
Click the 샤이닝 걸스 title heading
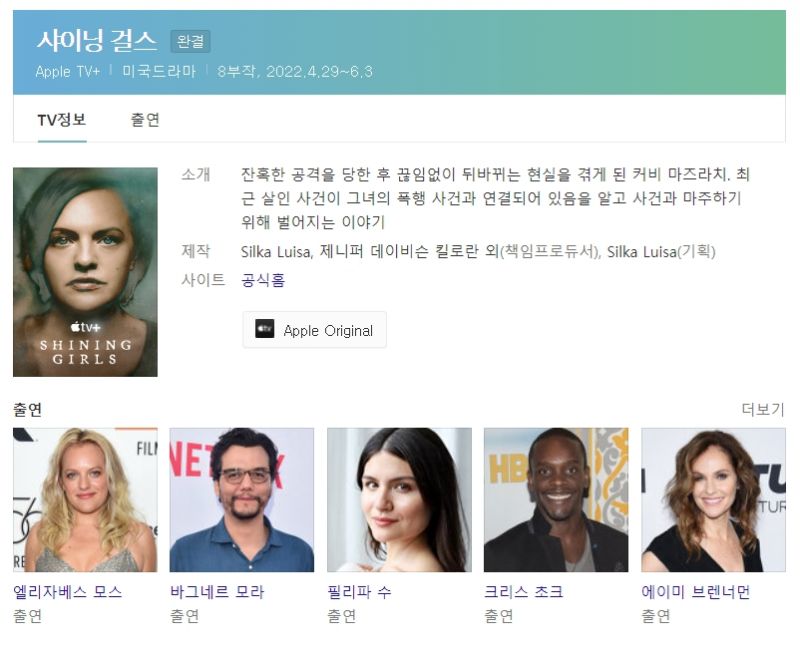(96, 40)
